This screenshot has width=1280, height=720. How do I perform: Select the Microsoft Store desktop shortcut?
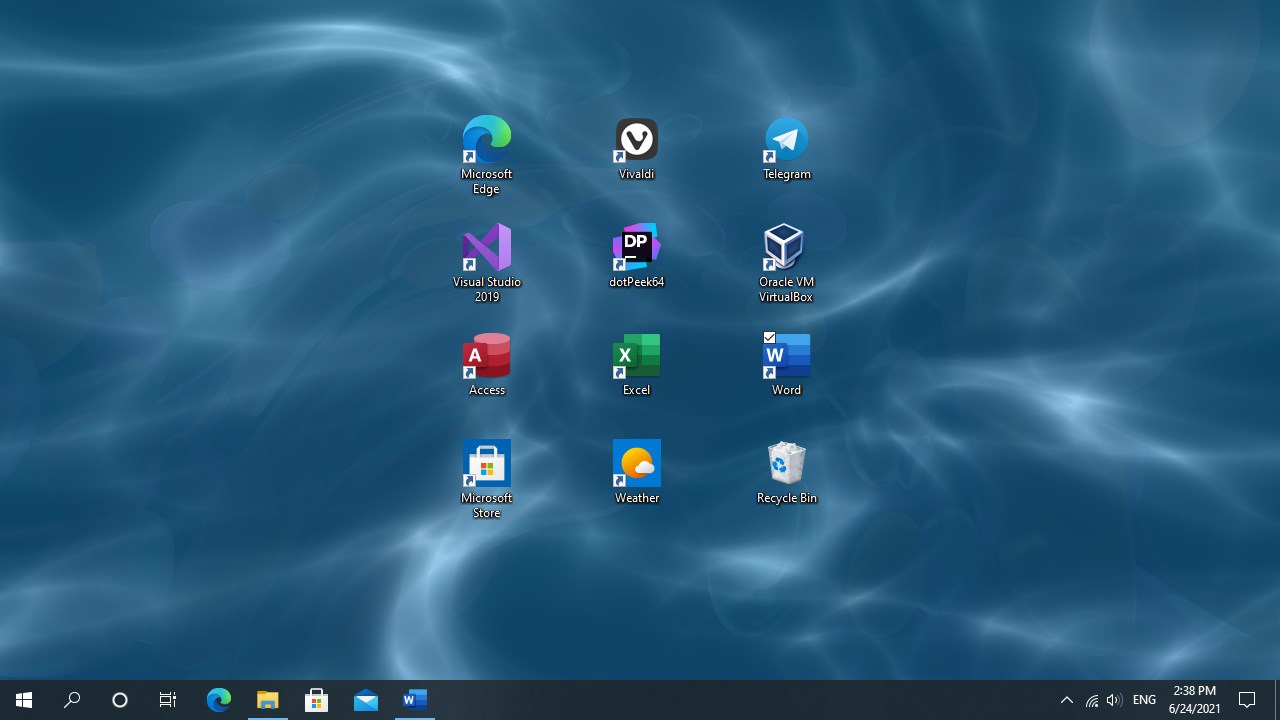(486, 479)
